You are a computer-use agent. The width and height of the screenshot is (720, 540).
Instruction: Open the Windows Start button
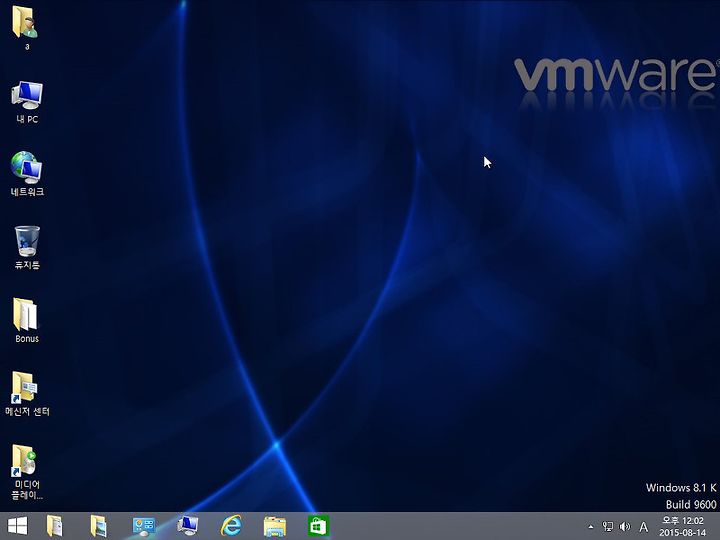(17, 526)
